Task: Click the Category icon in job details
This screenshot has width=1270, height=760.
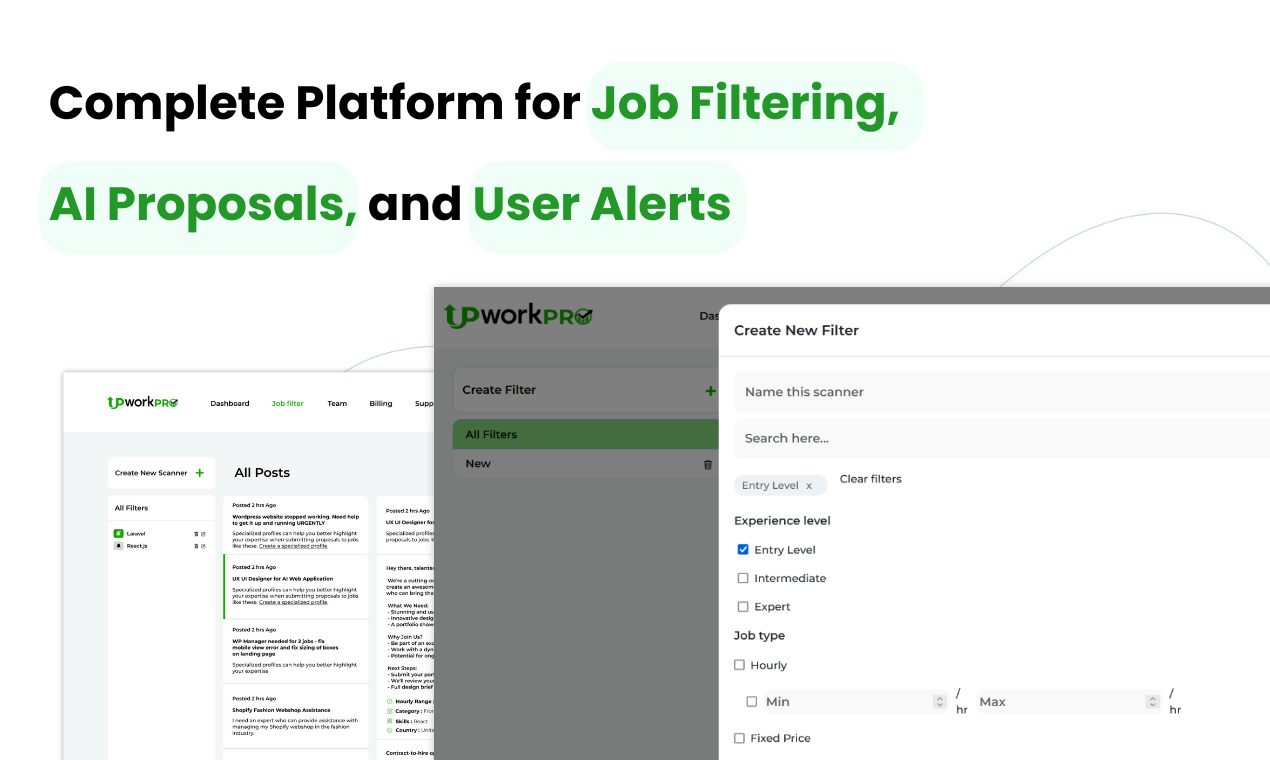Action: [390, 711]
